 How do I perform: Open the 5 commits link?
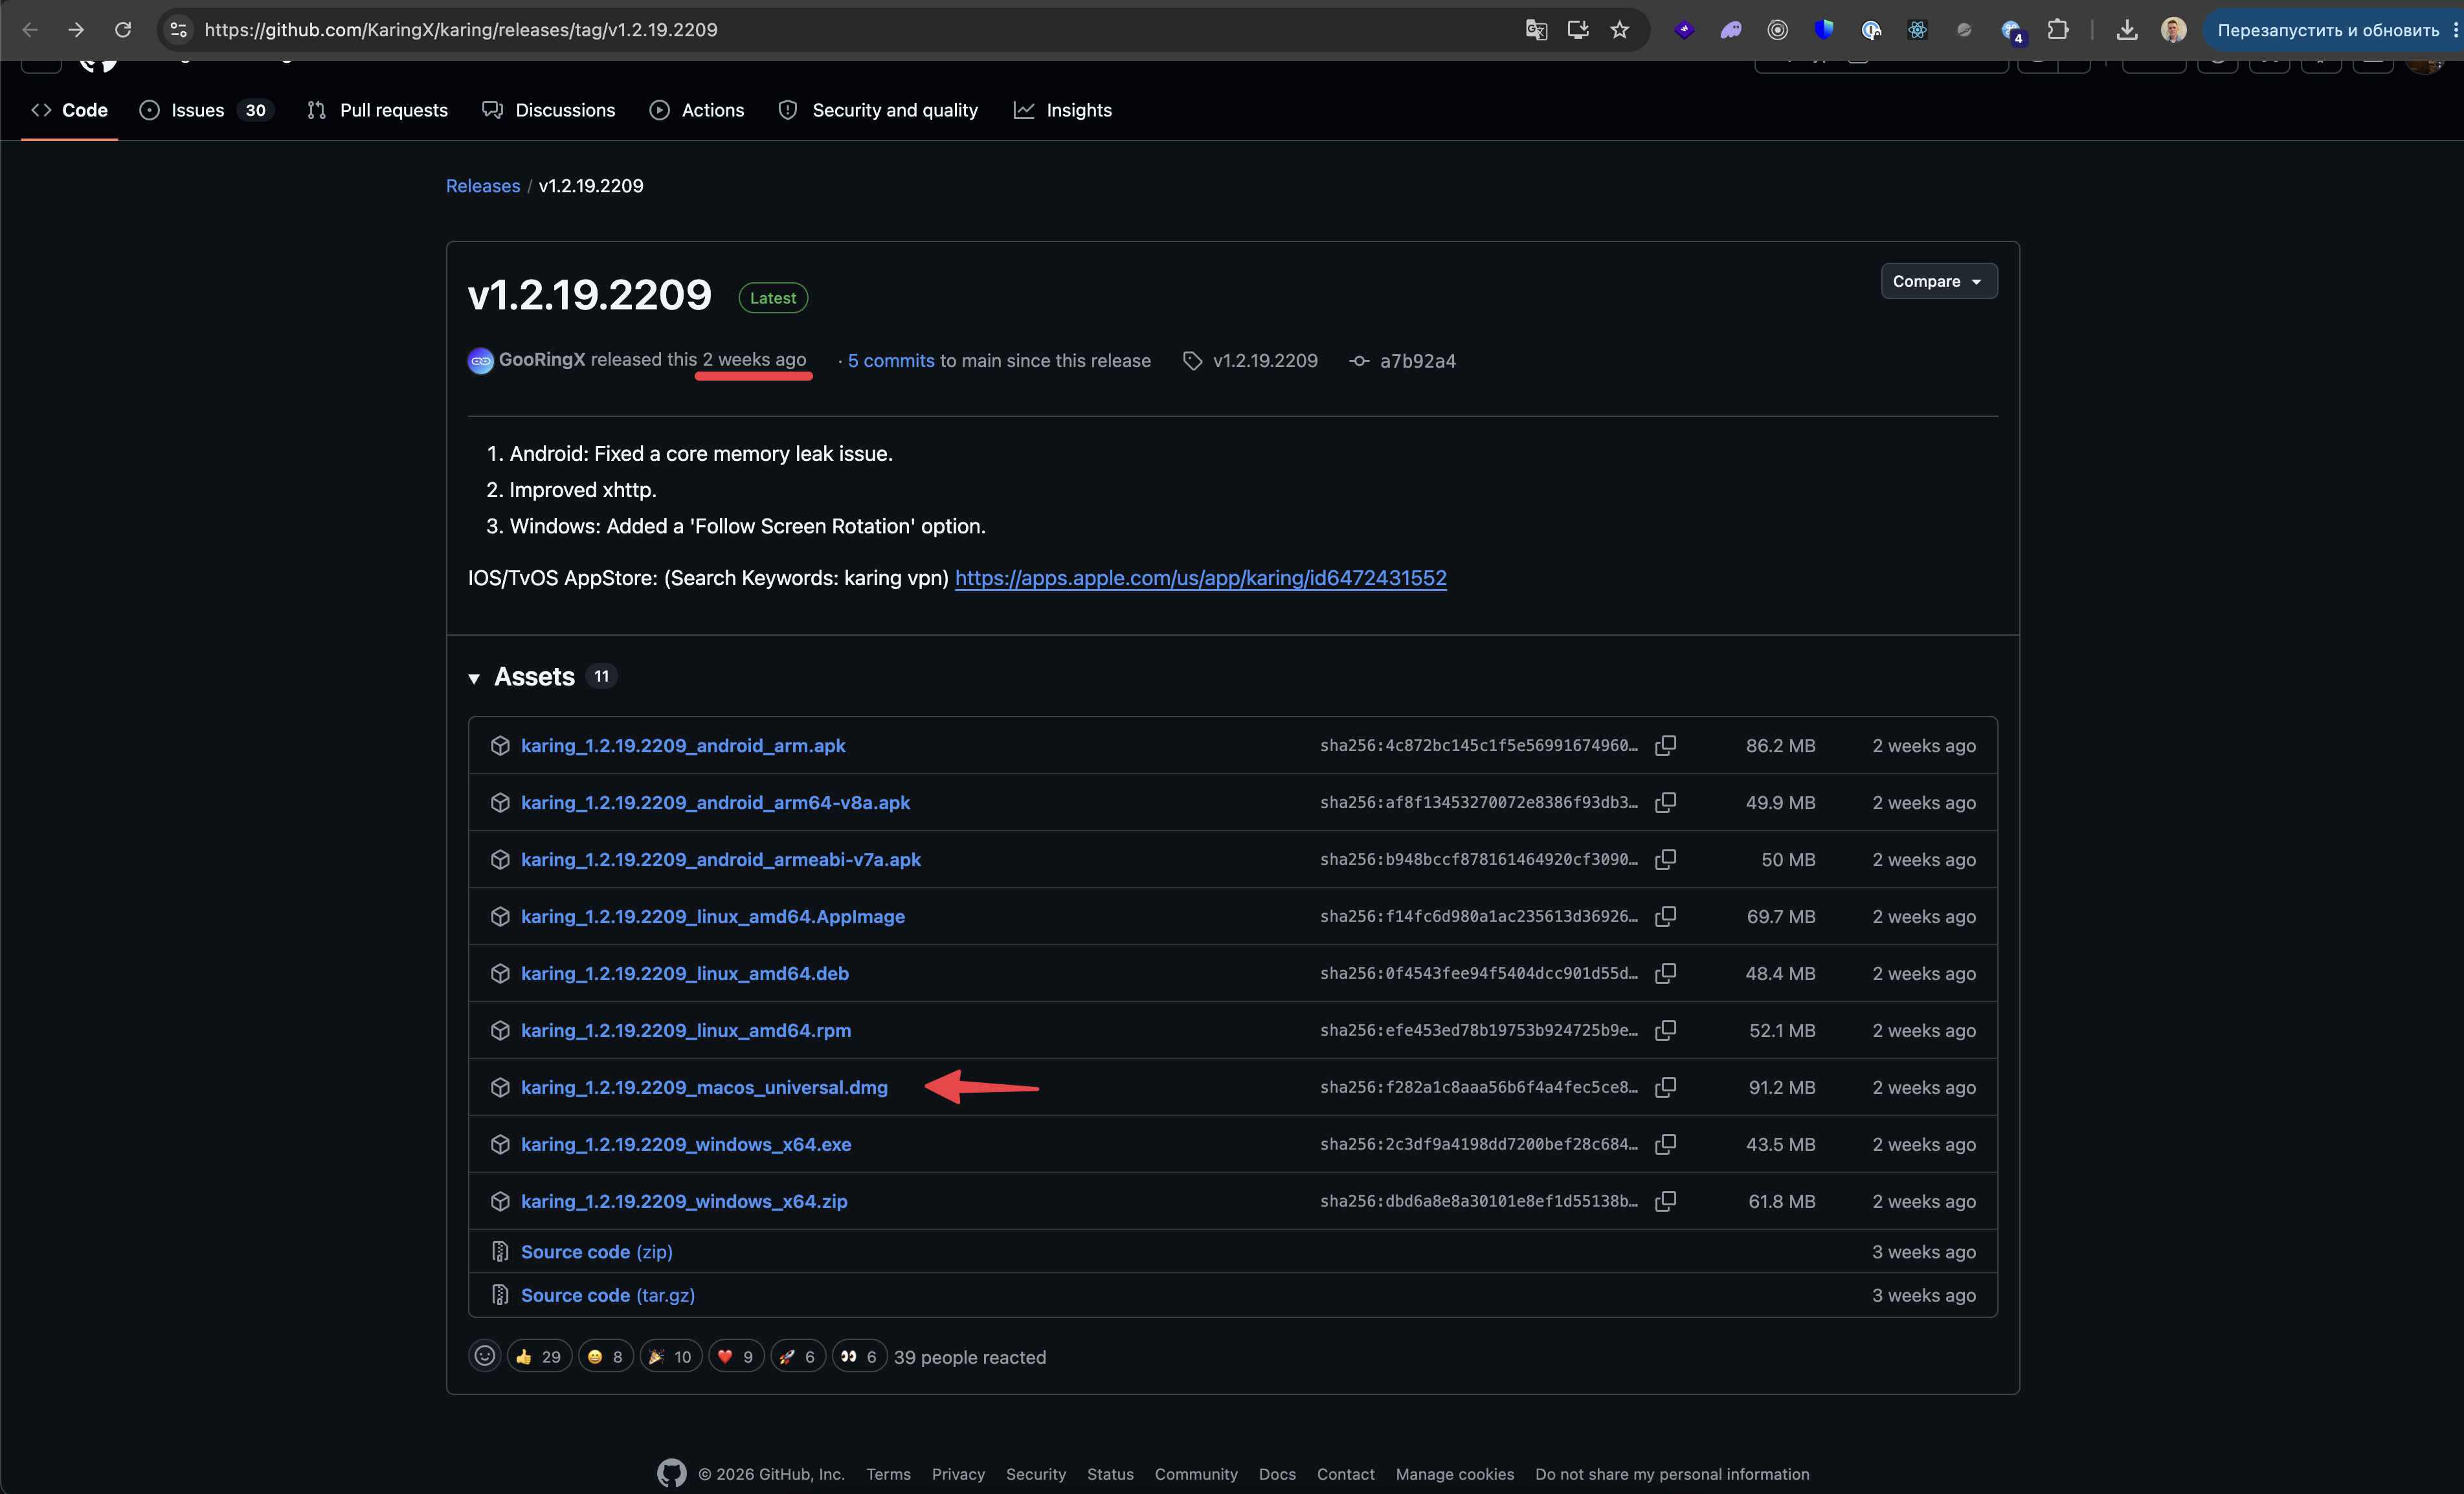pos(891,361)
